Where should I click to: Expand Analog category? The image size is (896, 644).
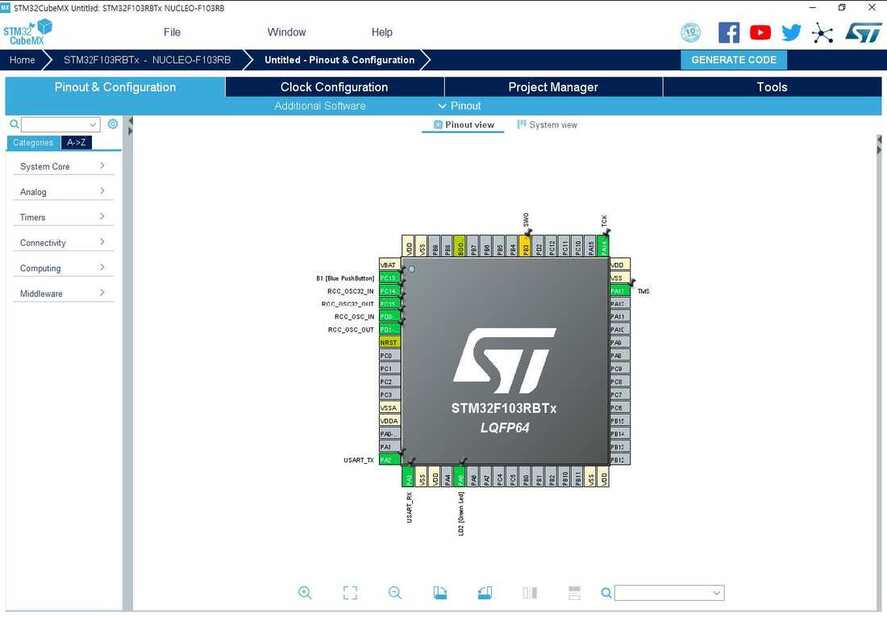click(63, 191)
